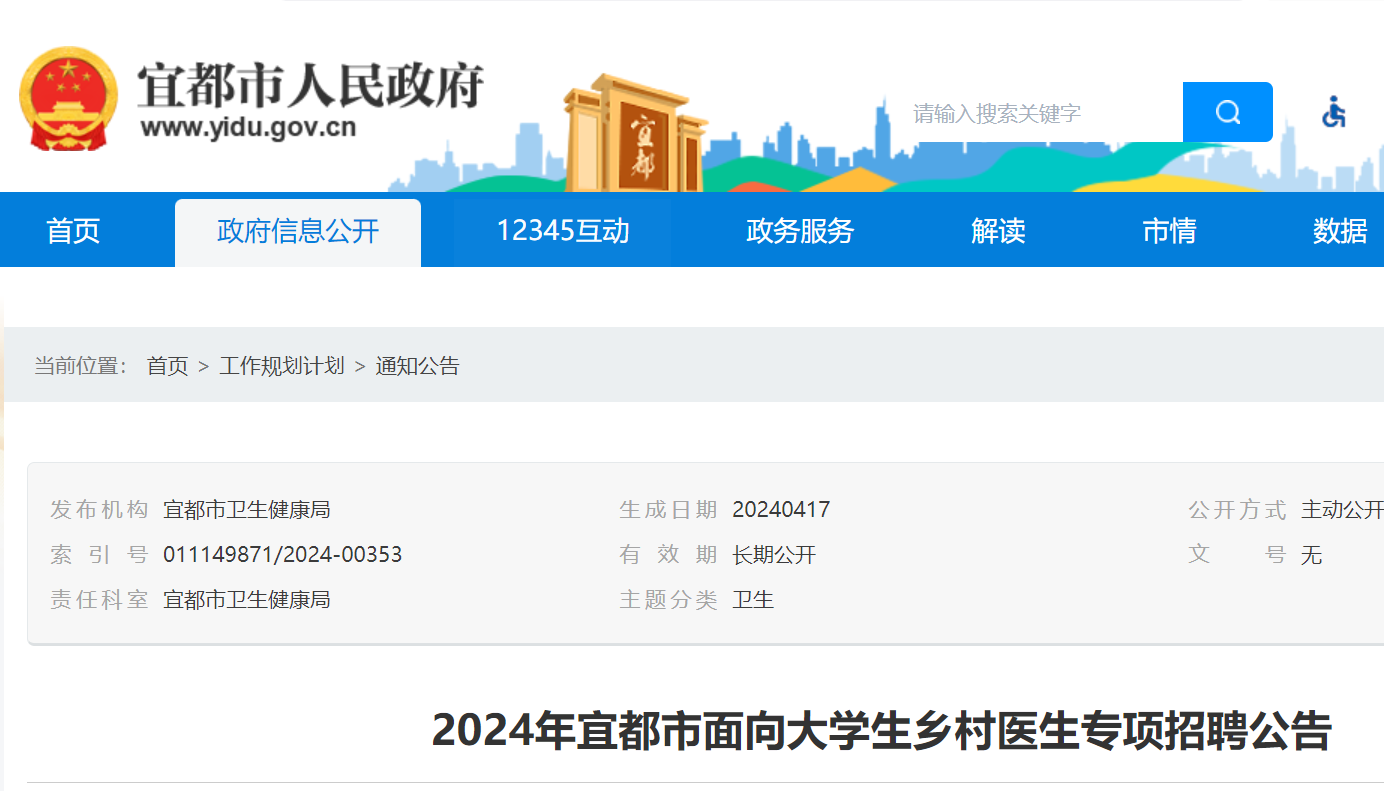Screen dimensions: 1384x791
Task: Click the magnifier search button
Action: (x=1227, y=112)
